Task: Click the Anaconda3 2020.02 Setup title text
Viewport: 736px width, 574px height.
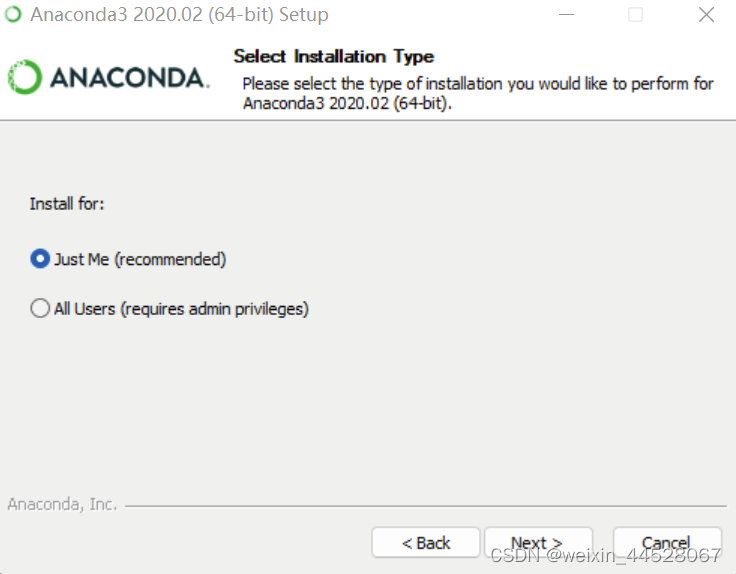Action: [x=179, y=15]
